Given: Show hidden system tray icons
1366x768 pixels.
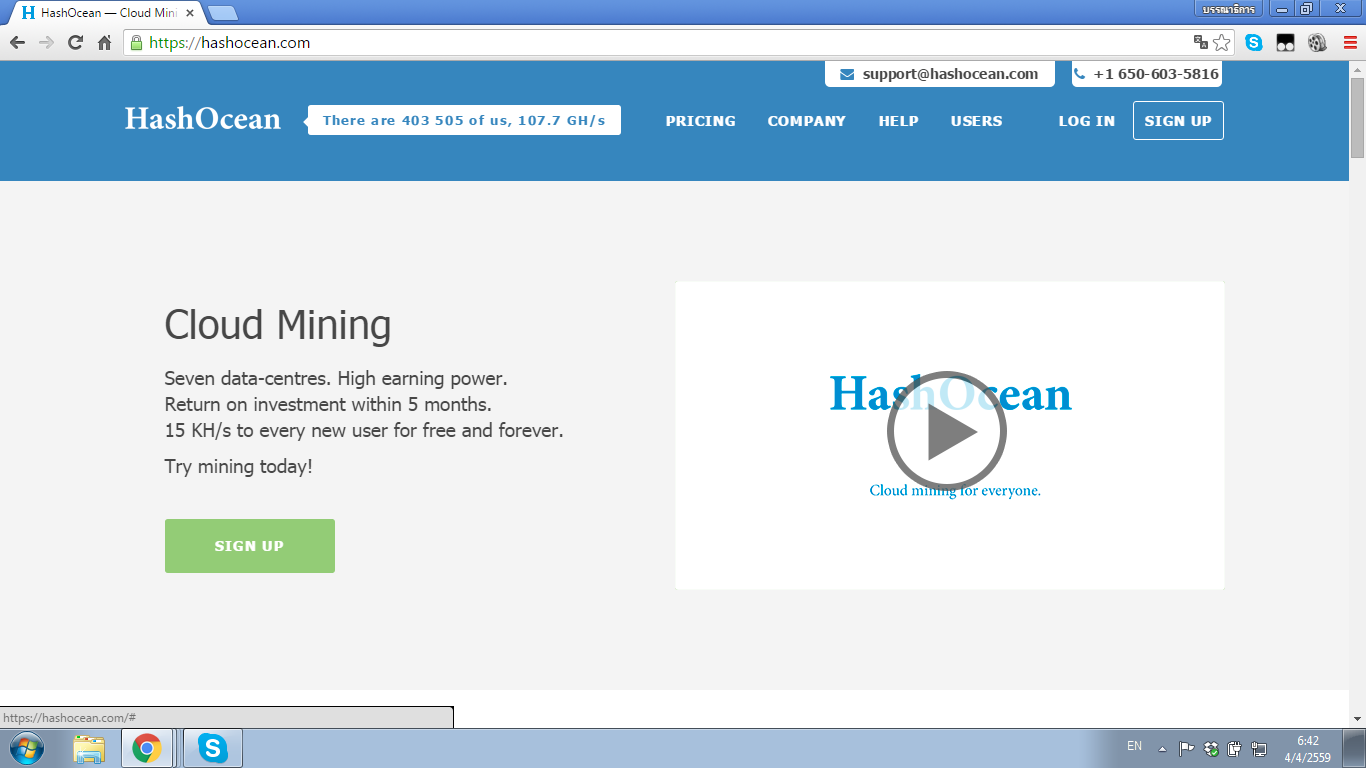Looking at the screenshot, I should point(1162,748).
